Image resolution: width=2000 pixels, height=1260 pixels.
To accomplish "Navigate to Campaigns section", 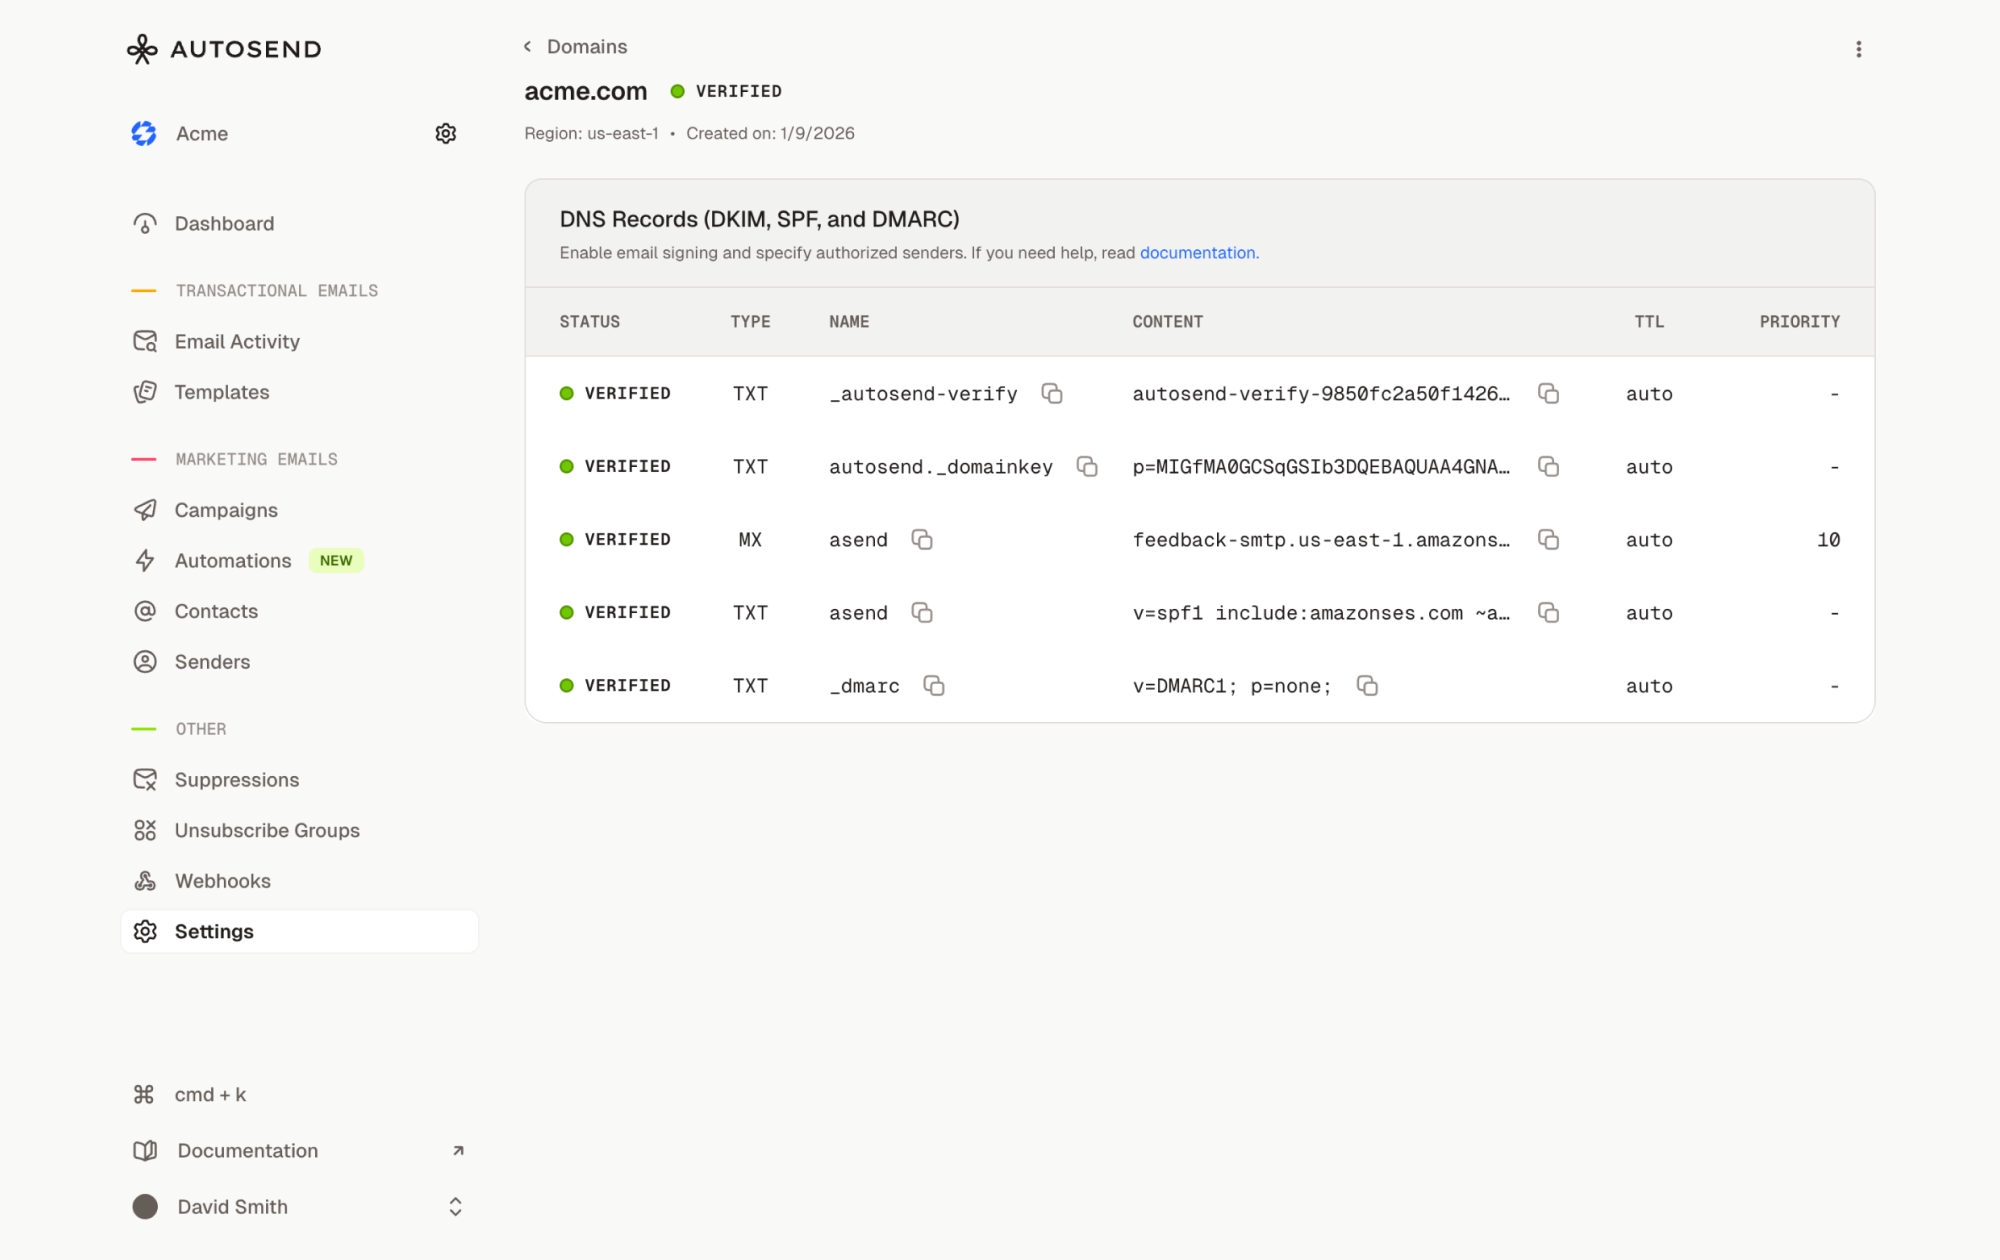I will pyautogui.click(x=225, y=510).
